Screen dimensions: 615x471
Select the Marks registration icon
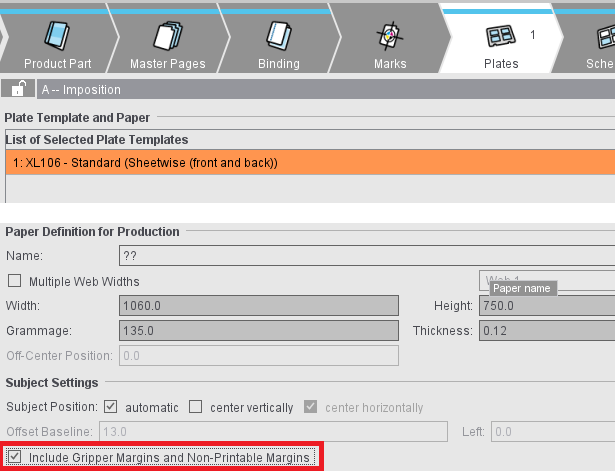pyautogui.click(x=390, y=36)
